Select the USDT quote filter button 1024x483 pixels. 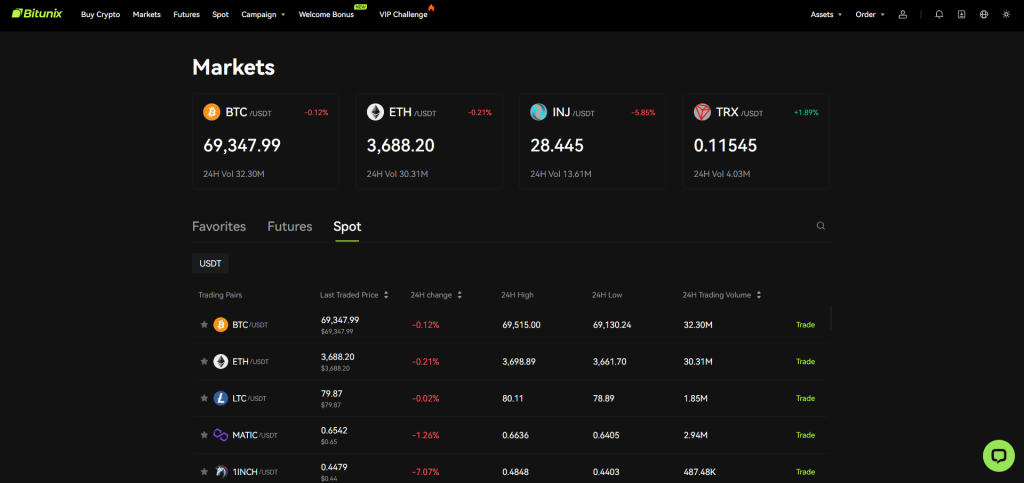pyautogui.click(x=210, y=264)
